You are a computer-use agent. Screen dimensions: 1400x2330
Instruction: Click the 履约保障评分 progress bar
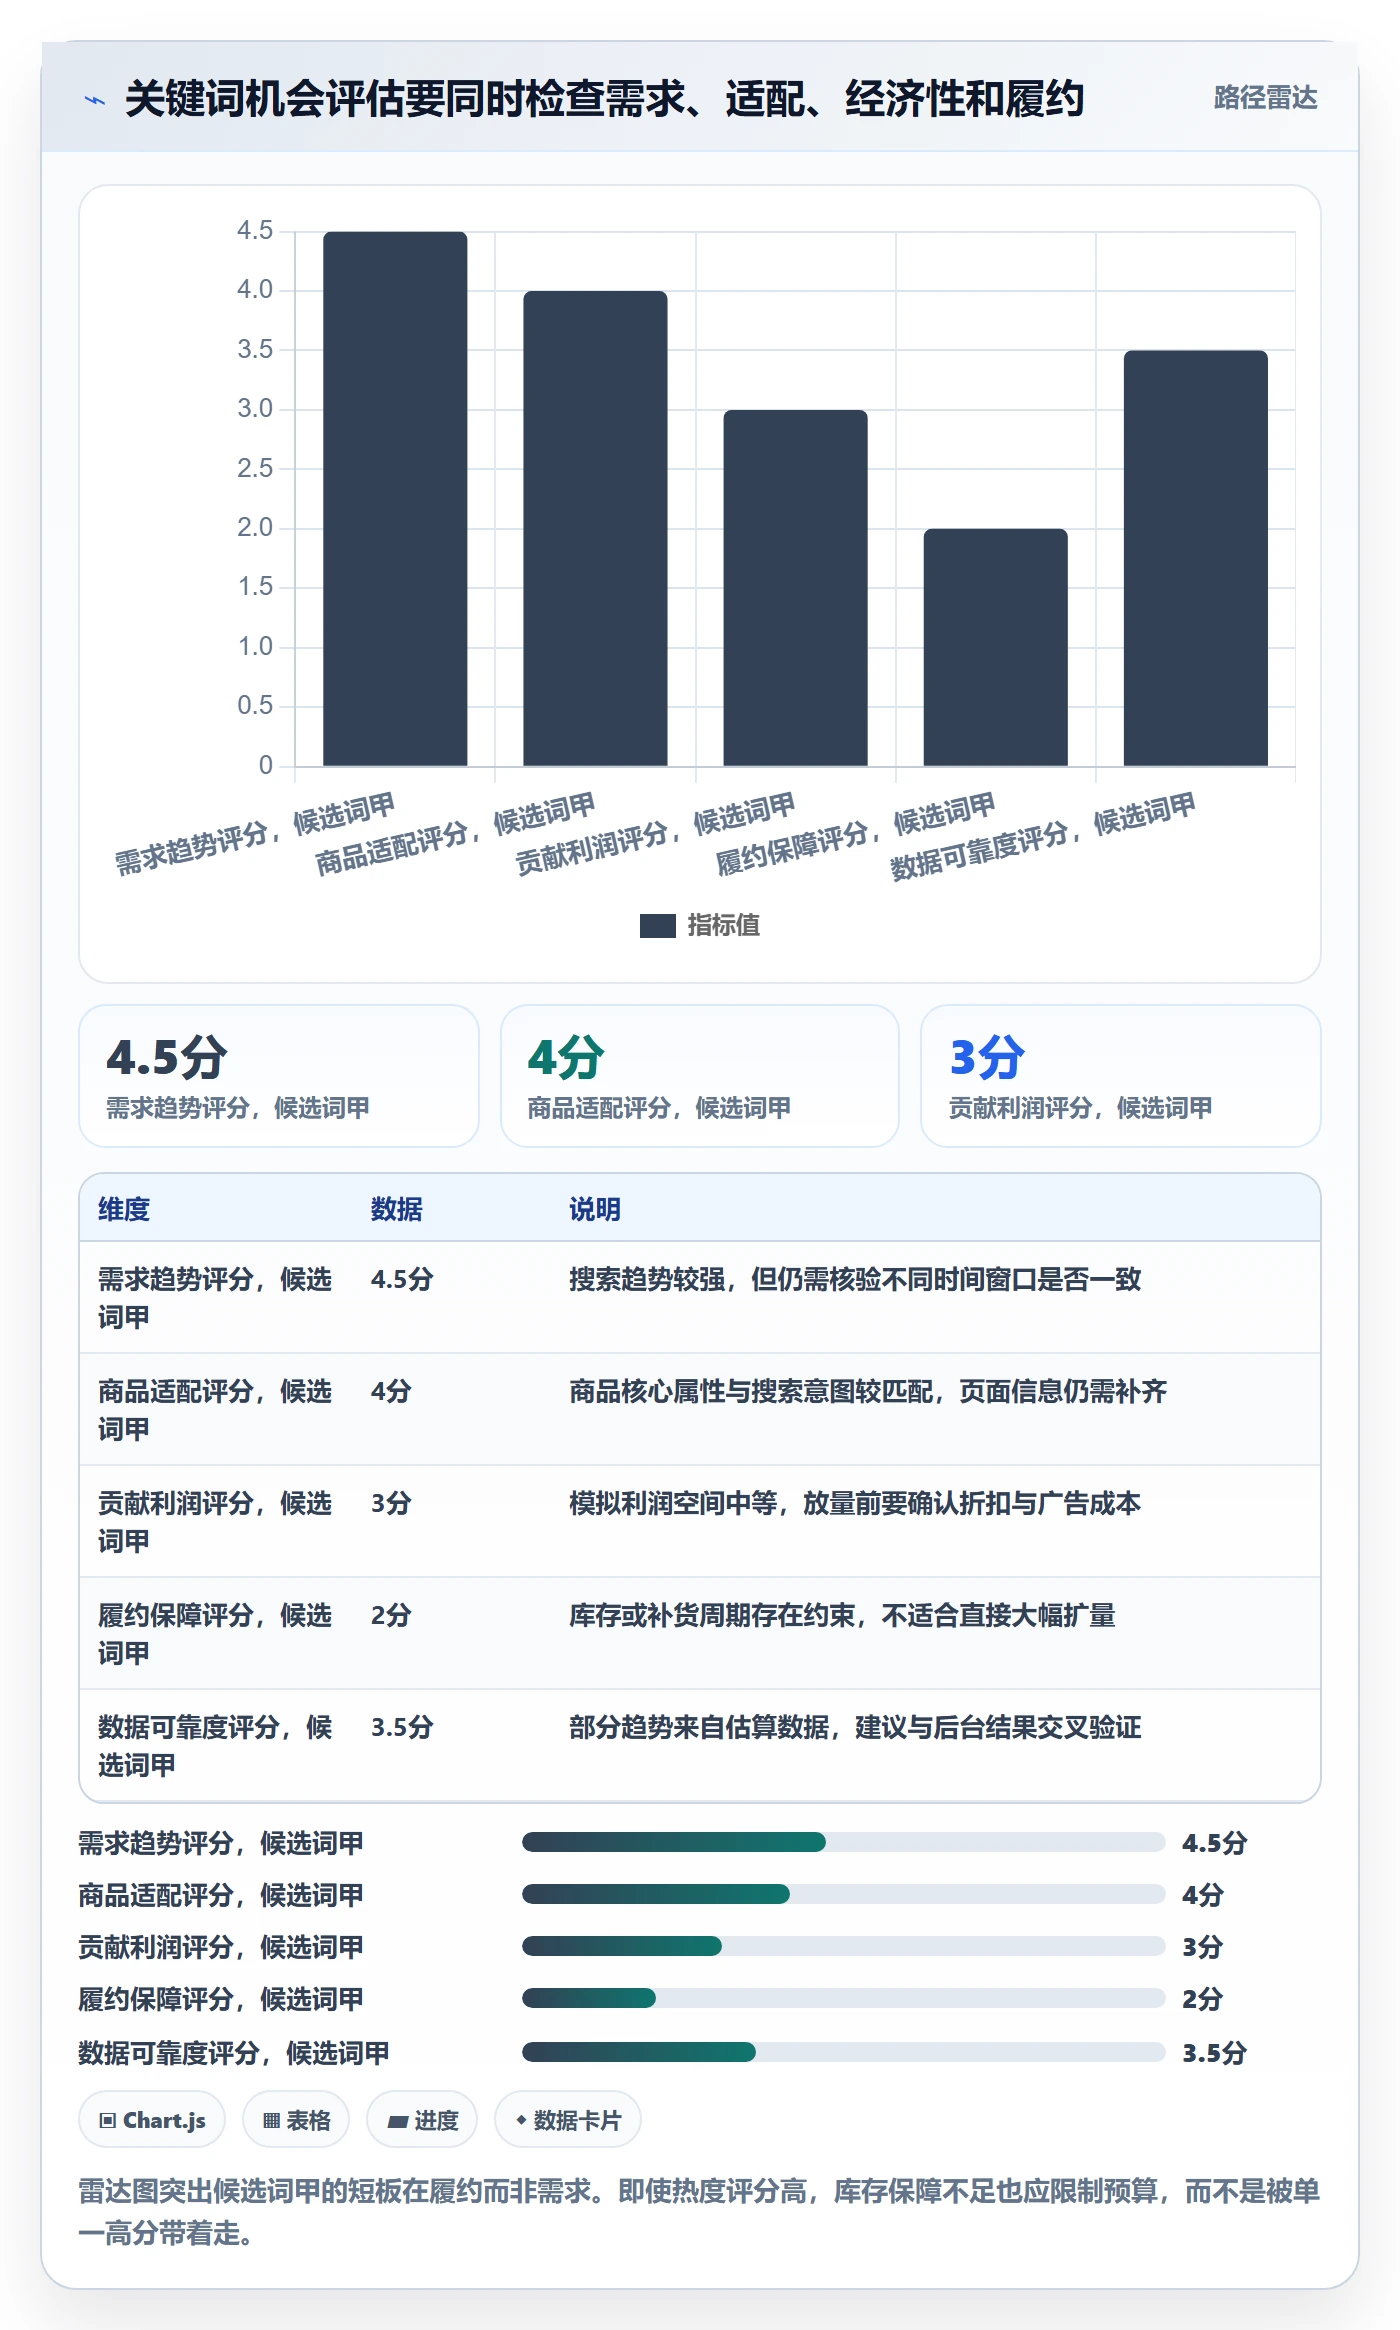tap(844, 1998)
